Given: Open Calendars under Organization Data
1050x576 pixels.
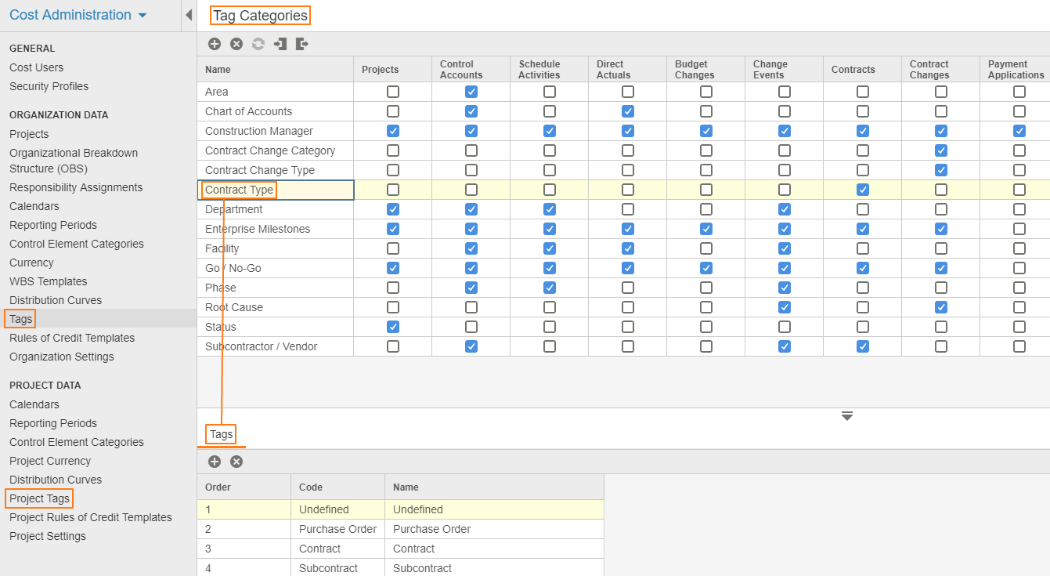Looking at the screenshot, I should 34,206.
